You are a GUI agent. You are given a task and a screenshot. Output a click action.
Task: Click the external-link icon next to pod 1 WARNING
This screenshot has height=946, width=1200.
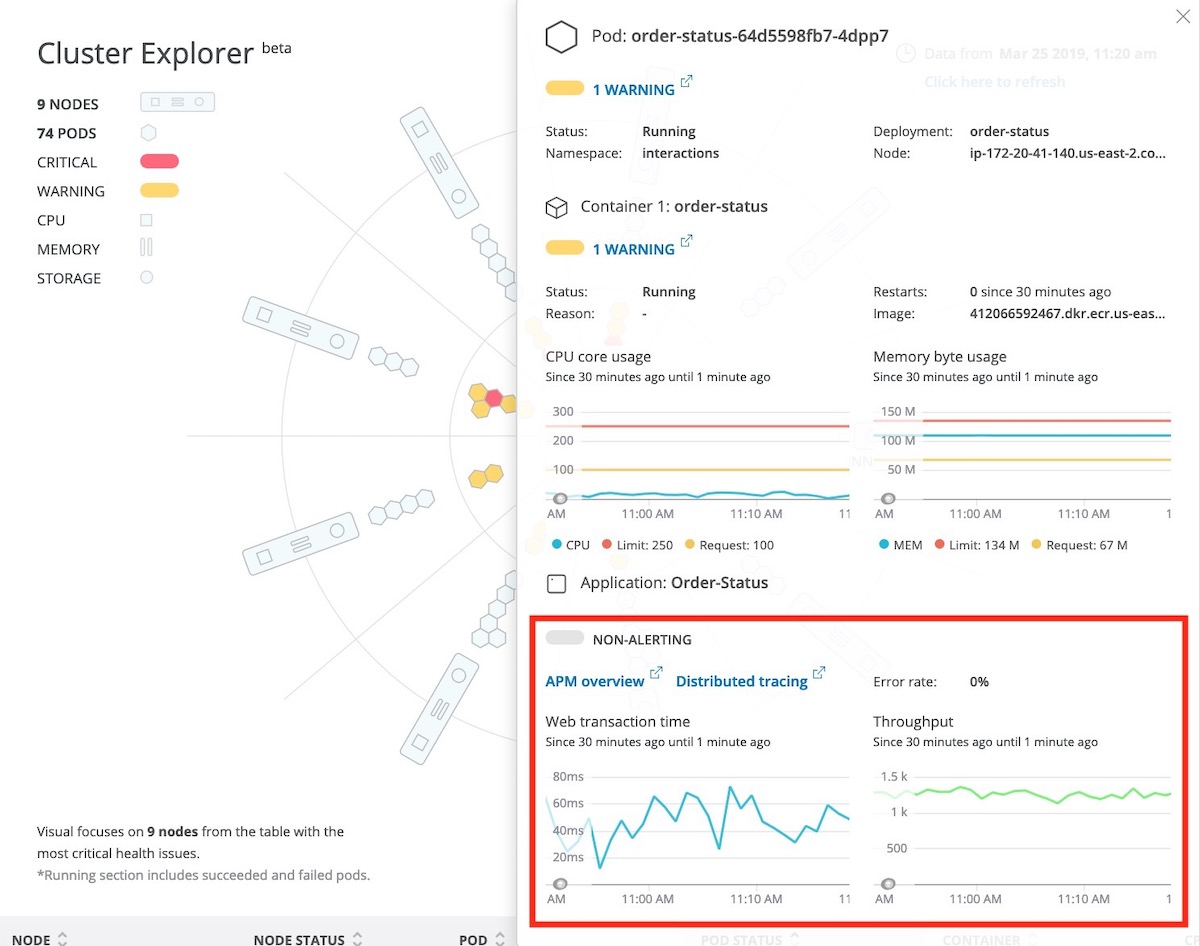pyautogui.click(x=686, y=82)
